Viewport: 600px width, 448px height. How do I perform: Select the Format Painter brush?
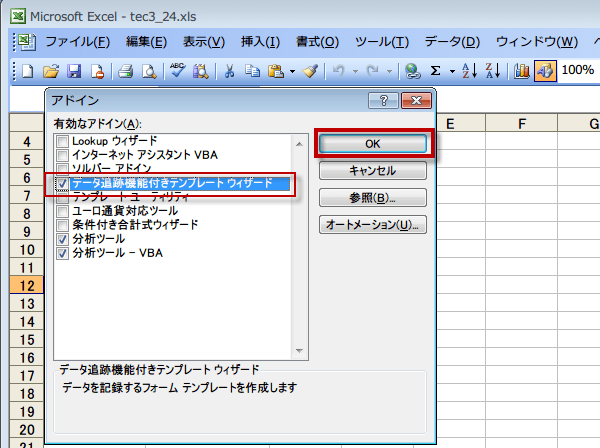pyautogui.click(x=310, y=71)
